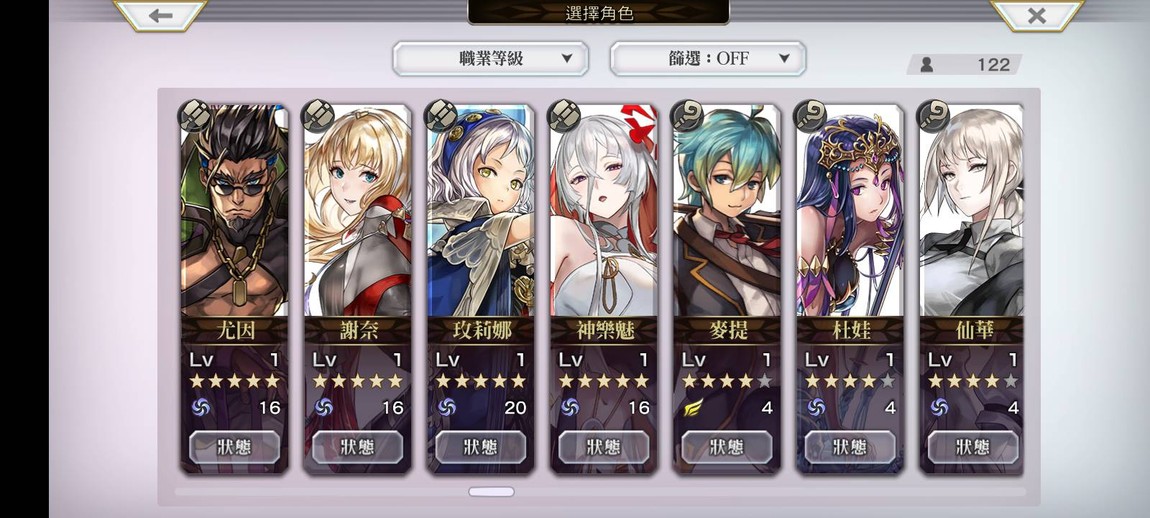Open 狀態 status for 謝奈
Screen dimensions: 1150x518
357,447
